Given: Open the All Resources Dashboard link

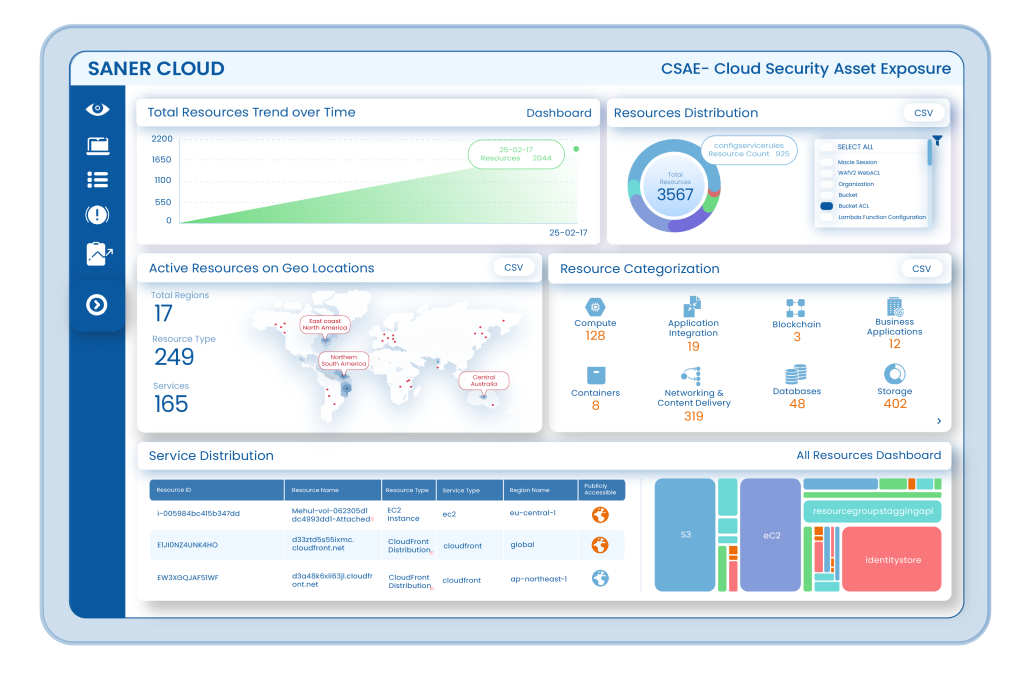Looking at the screenshot, I should click(869, 455).
